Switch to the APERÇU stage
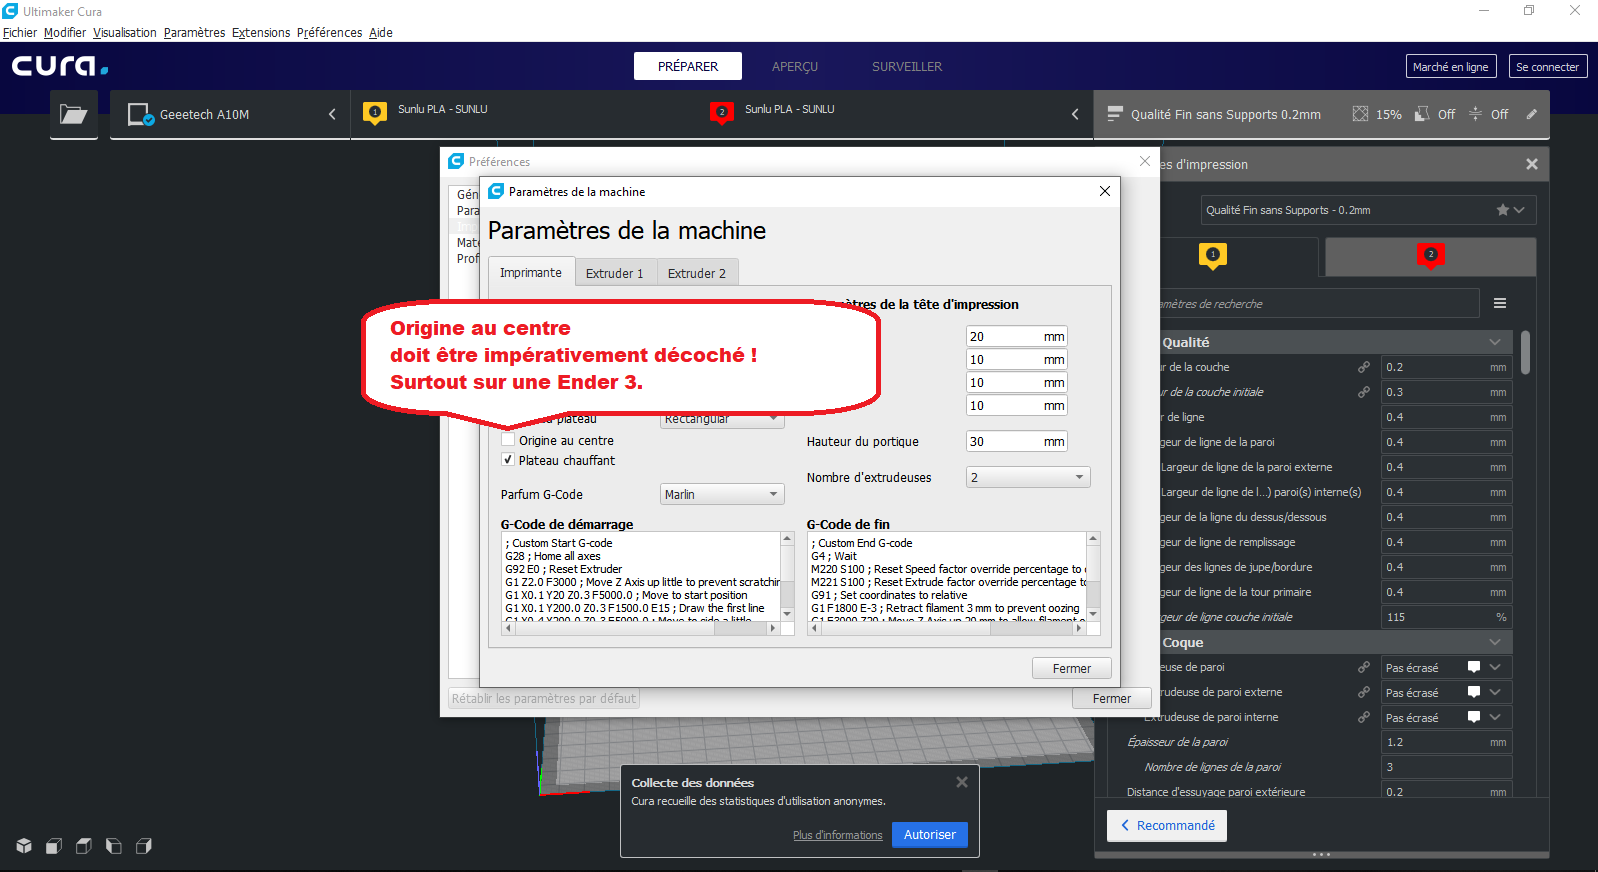Screen dimensions: 1598x872 [795, 66]
